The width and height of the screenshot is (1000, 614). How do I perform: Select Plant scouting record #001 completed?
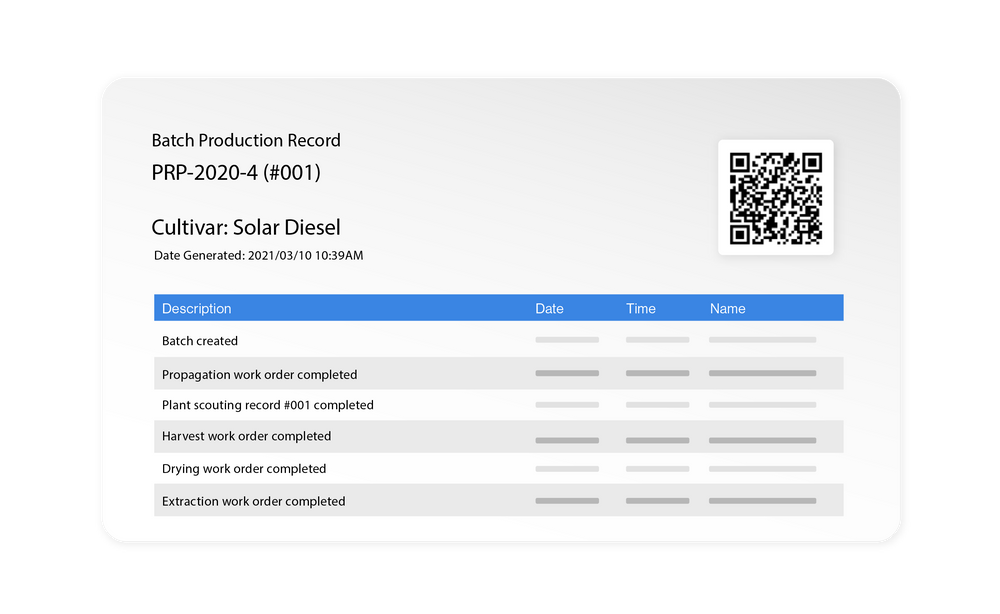tap(268, 404)
